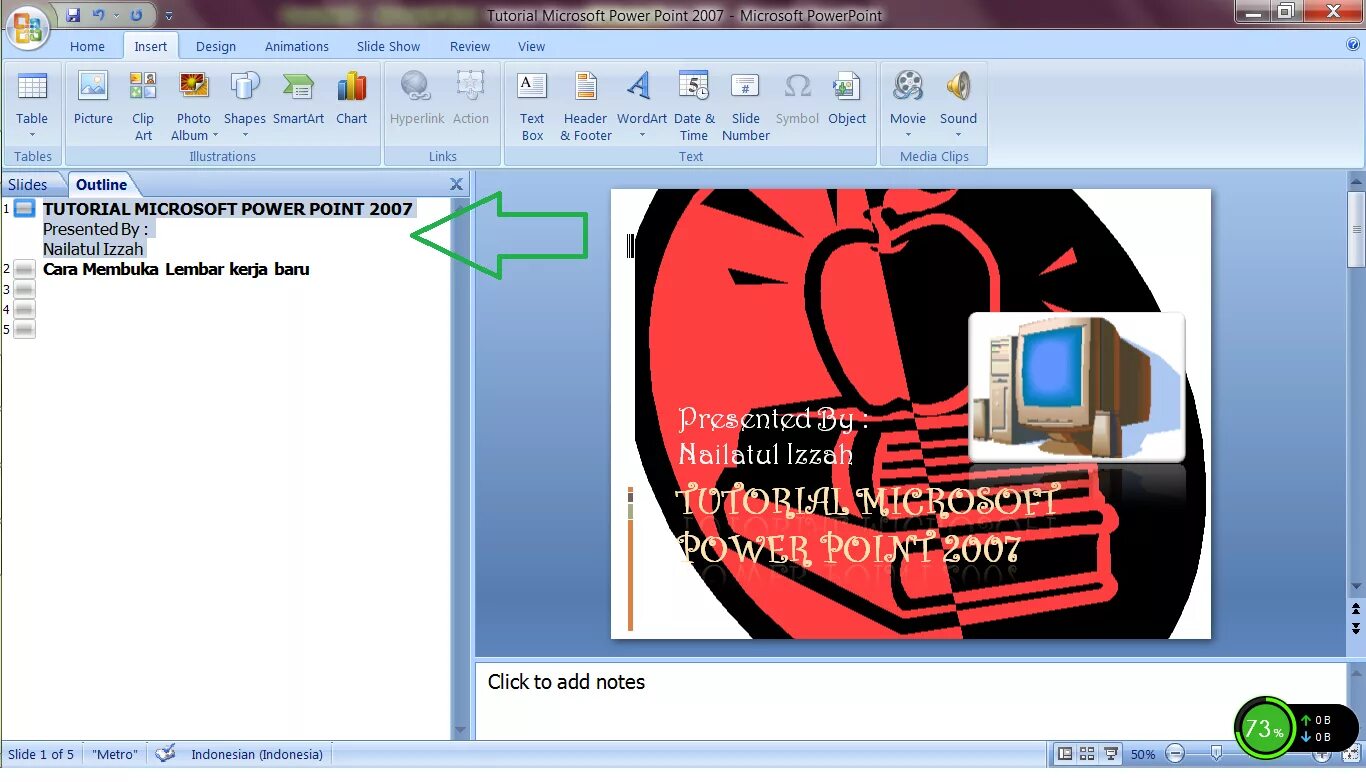Go to the Animations tab
Viewport: 1366px width, 782px height.
[297, 47]
